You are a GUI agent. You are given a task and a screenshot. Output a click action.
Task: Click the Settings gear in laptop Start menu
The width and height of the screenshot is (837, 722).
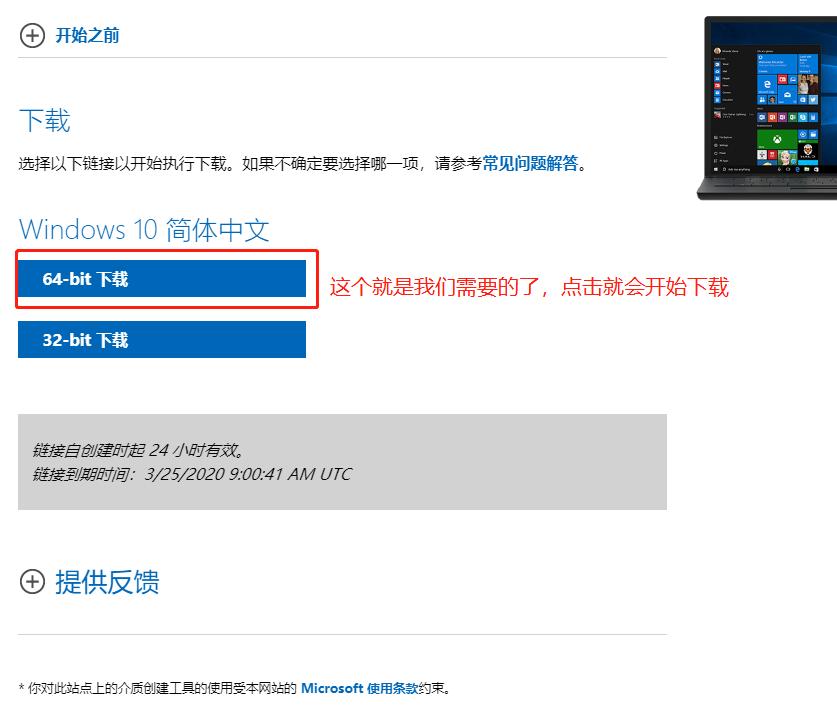click(x=716, y=146)
